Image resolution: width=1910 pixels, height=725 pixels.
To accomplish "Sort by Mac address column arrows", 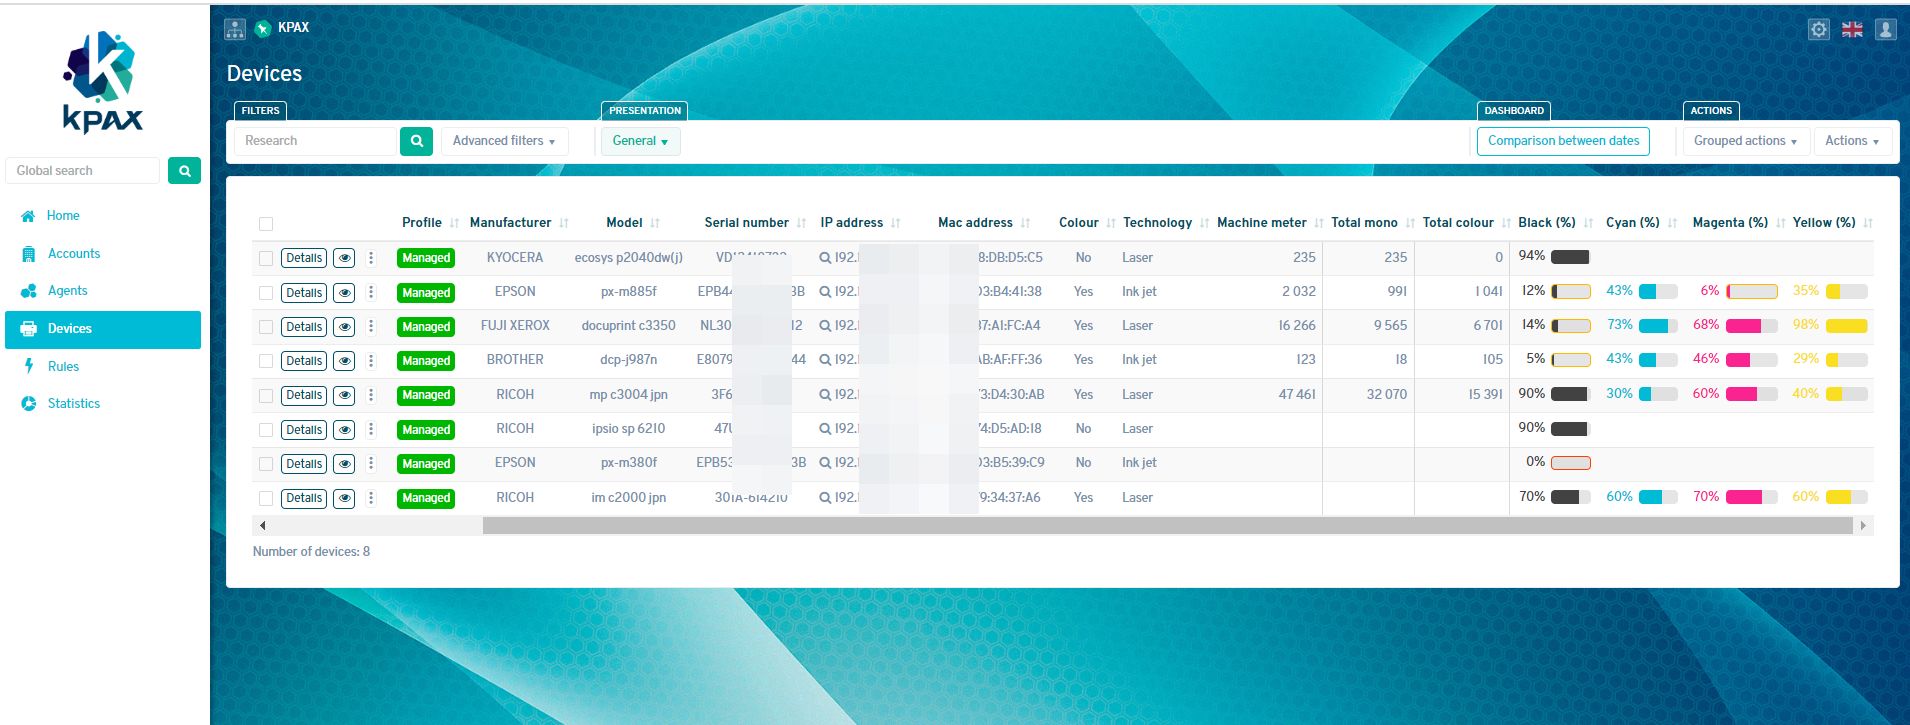I will tap(1025, 223).
